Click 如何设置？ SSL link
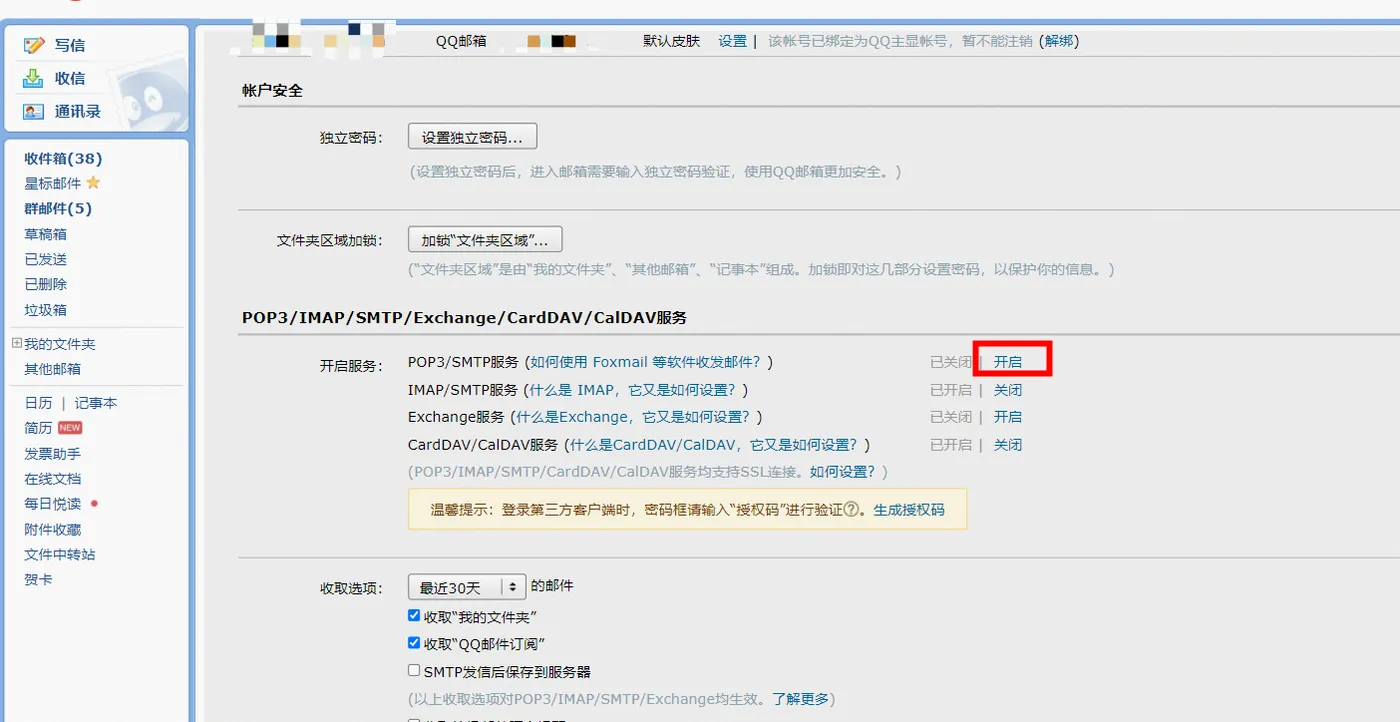The height and width of the screenshot is (722, 1400). [x=843, y=471]
